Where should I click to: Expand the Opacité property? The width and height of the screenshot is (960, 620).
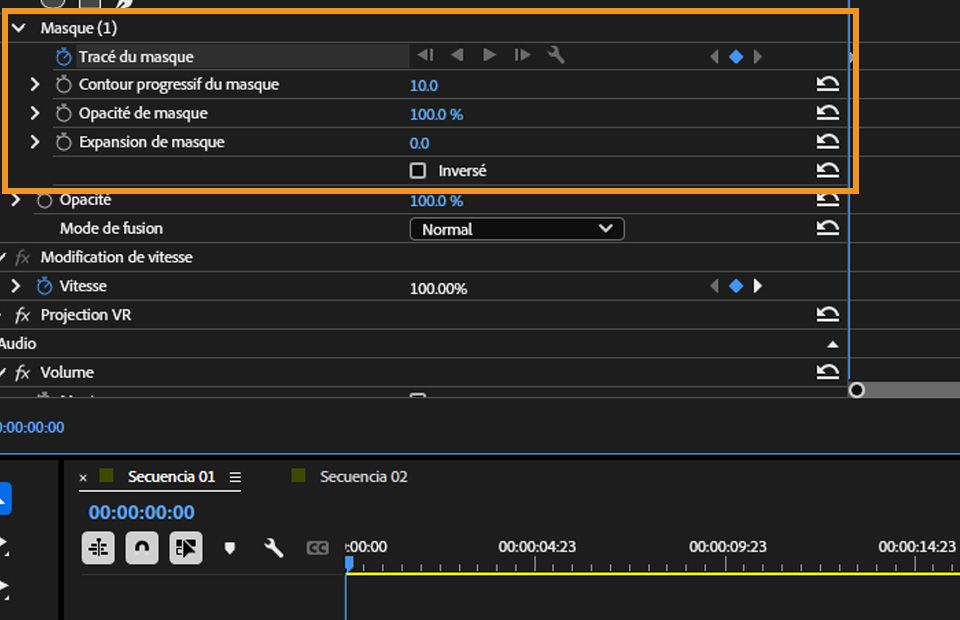(16, 200)
